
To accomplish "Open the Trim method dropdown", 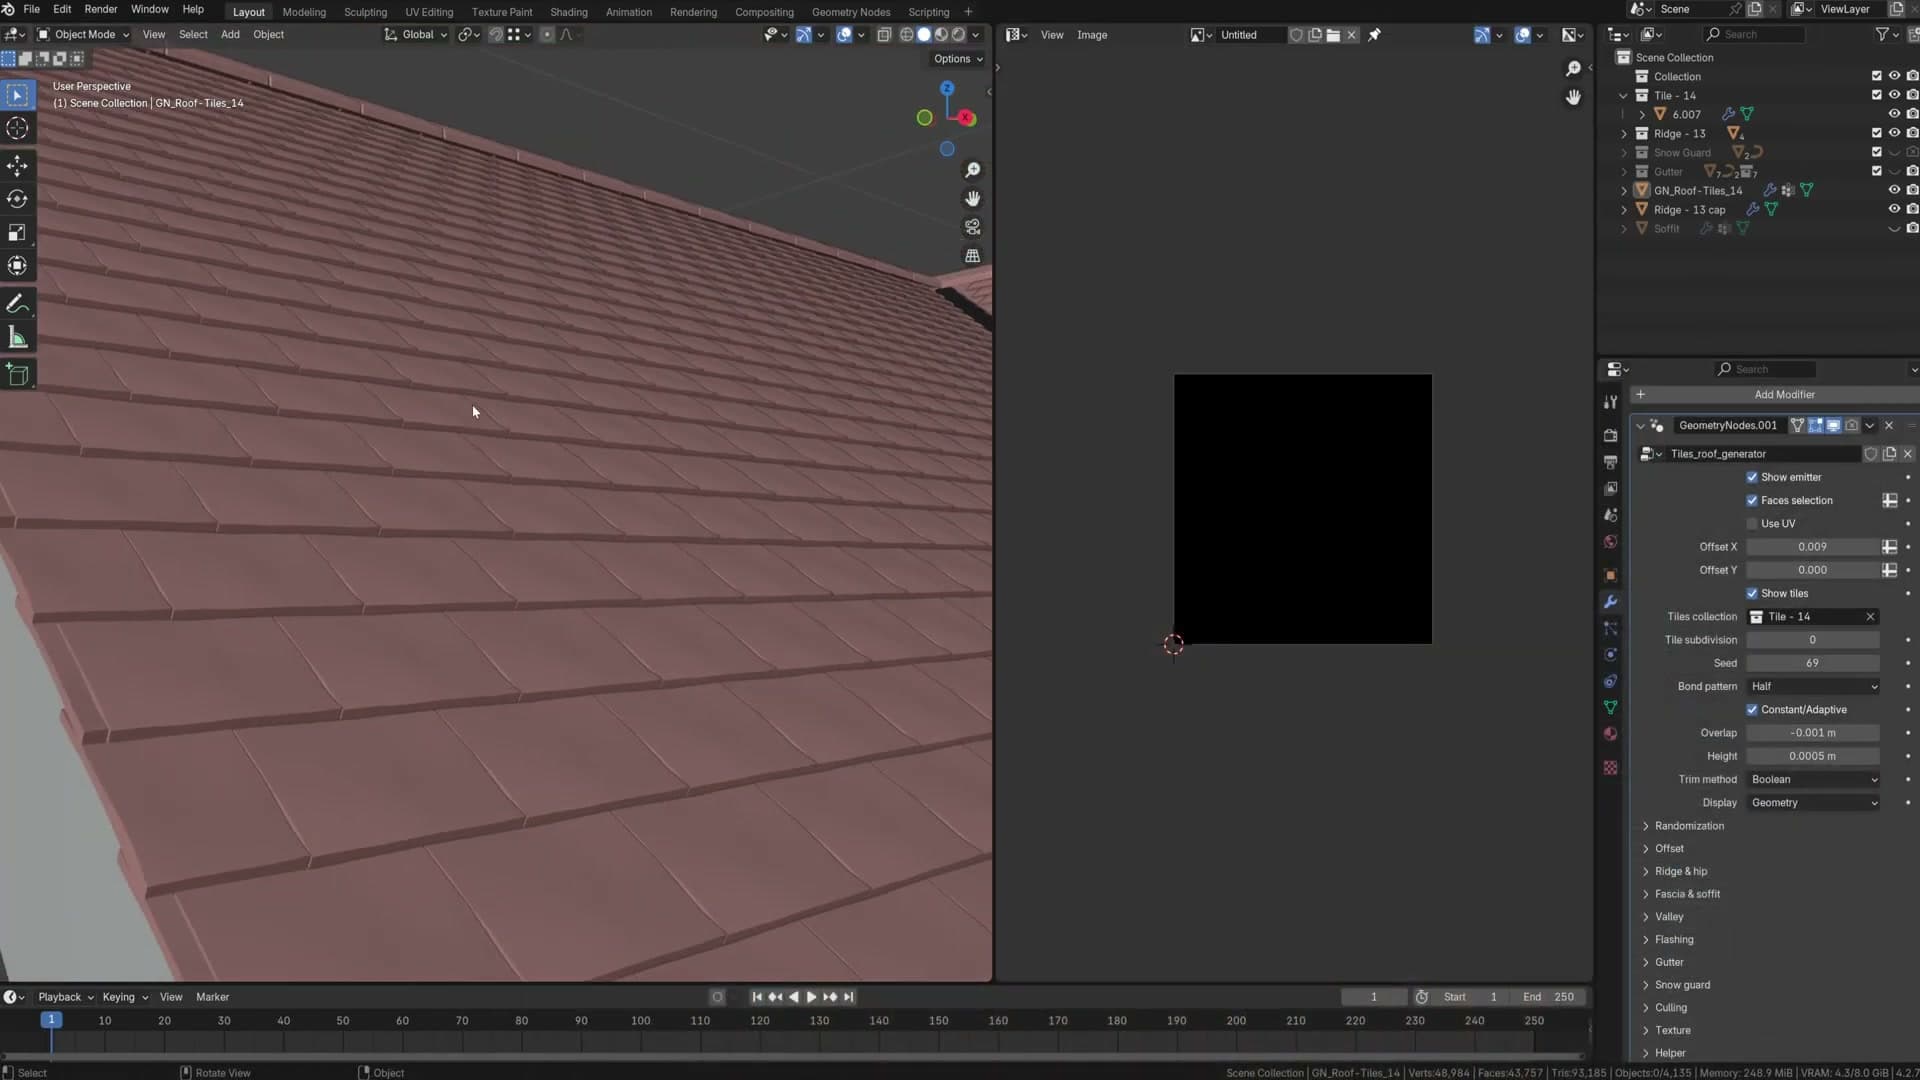I will point(1813,779).
